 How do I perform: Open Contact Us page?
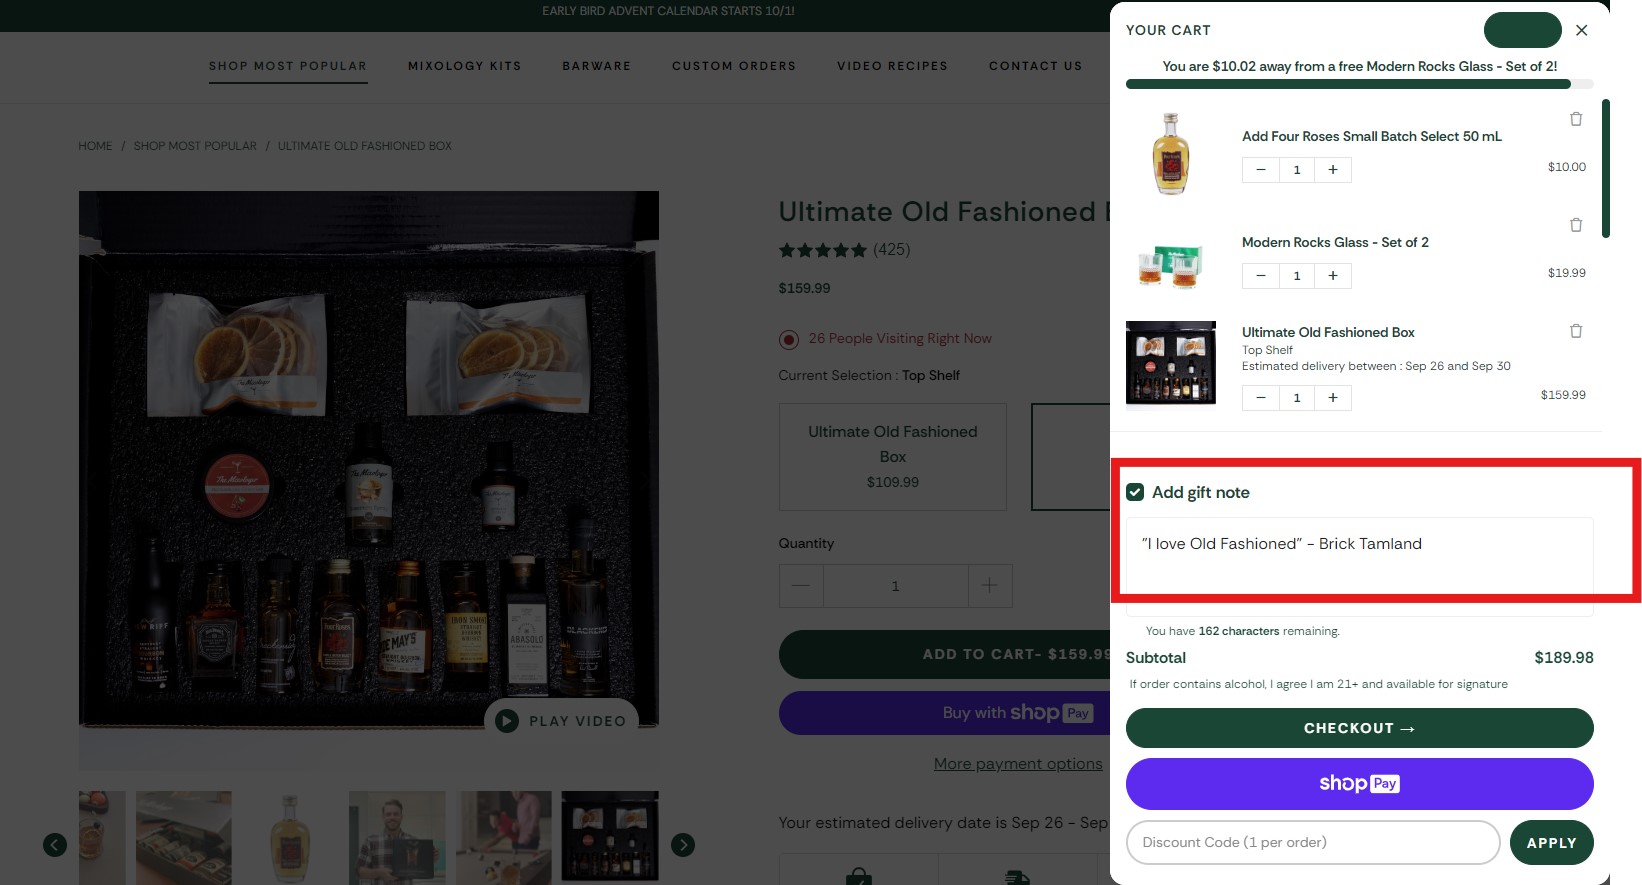point(1036,66)
